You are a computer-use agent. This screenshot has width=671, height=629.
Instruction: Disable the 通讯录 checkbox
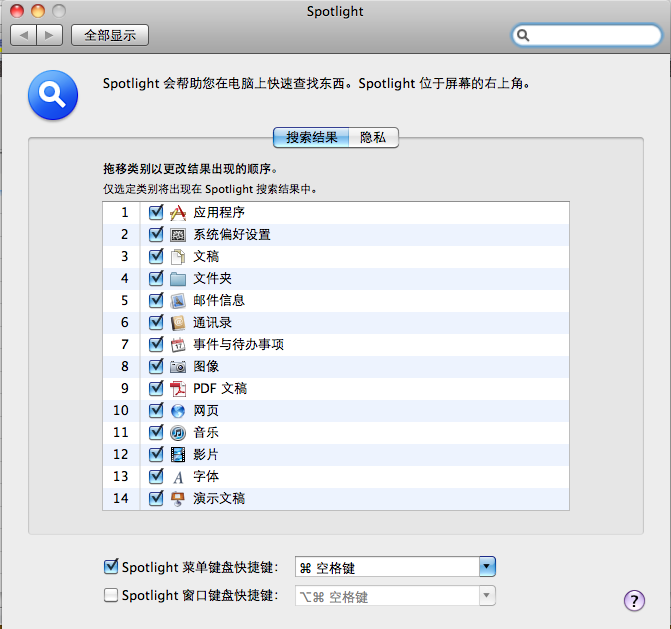coord(156,323)
